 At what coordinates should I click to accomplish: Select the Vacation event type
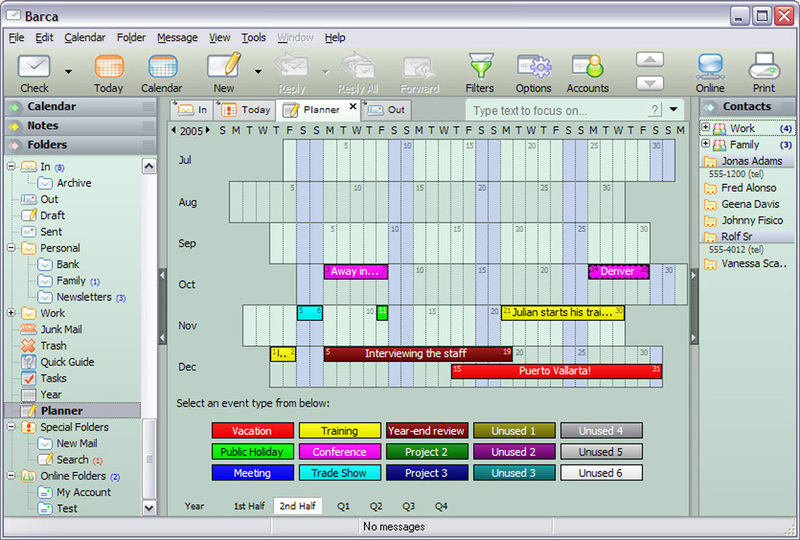click(253, 431)
